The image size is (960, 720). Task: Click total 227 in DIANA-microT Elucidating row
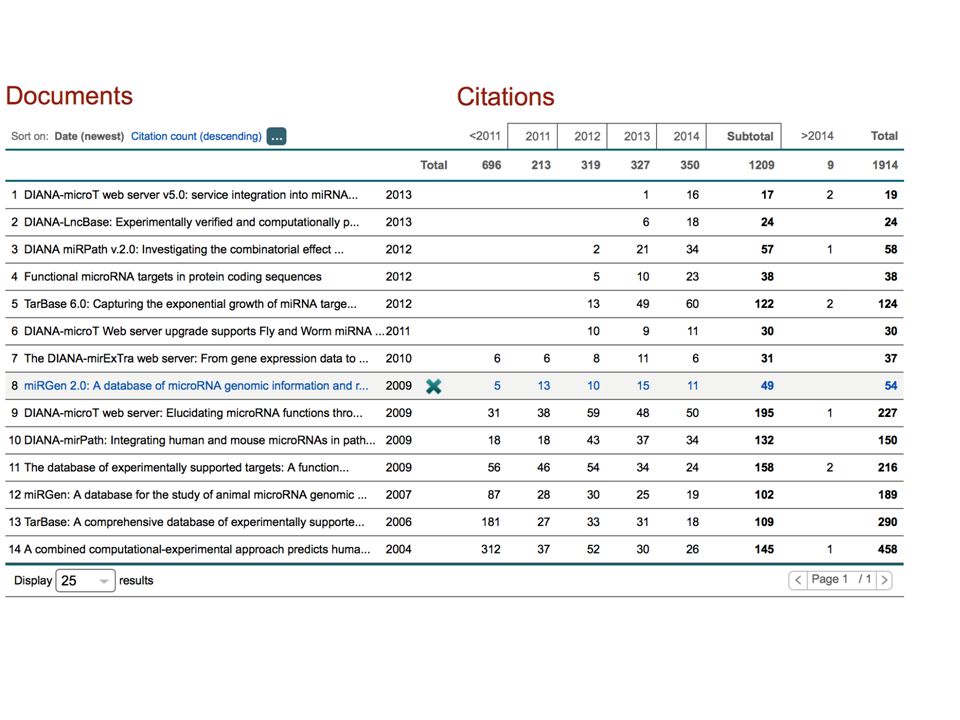[887, 413]
